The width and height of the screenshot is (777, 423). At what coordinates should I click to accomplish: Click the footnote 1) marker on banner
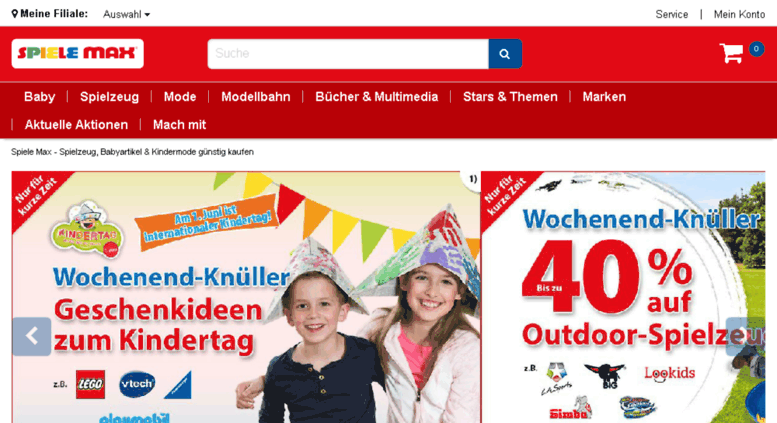(473, 179)
